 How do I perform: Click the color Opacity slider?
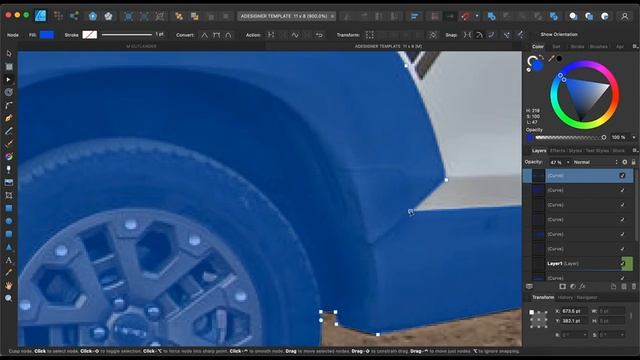coord(571,138)
